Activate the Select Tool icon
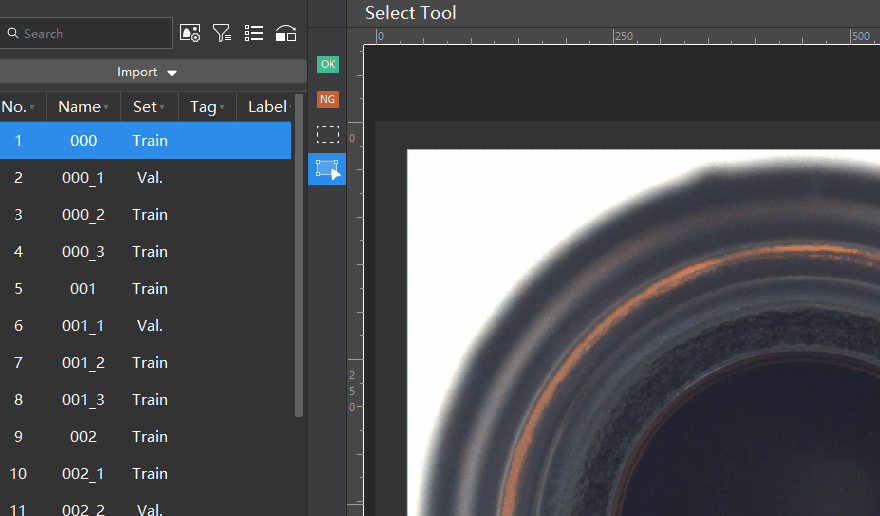Viewport: 880px width, 516px height. [x=328, y=169]
